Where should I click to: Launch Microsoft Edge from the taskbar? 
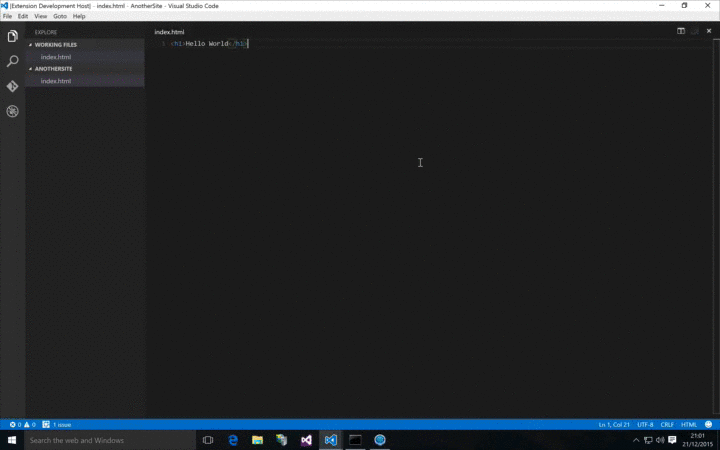pyautogui.click(x=233, y=440)
